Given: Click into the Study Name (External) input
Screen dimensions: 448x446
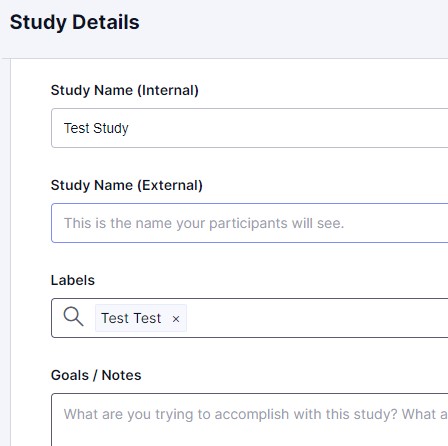Looking at the screenshot, I should [x=250, y=223].
